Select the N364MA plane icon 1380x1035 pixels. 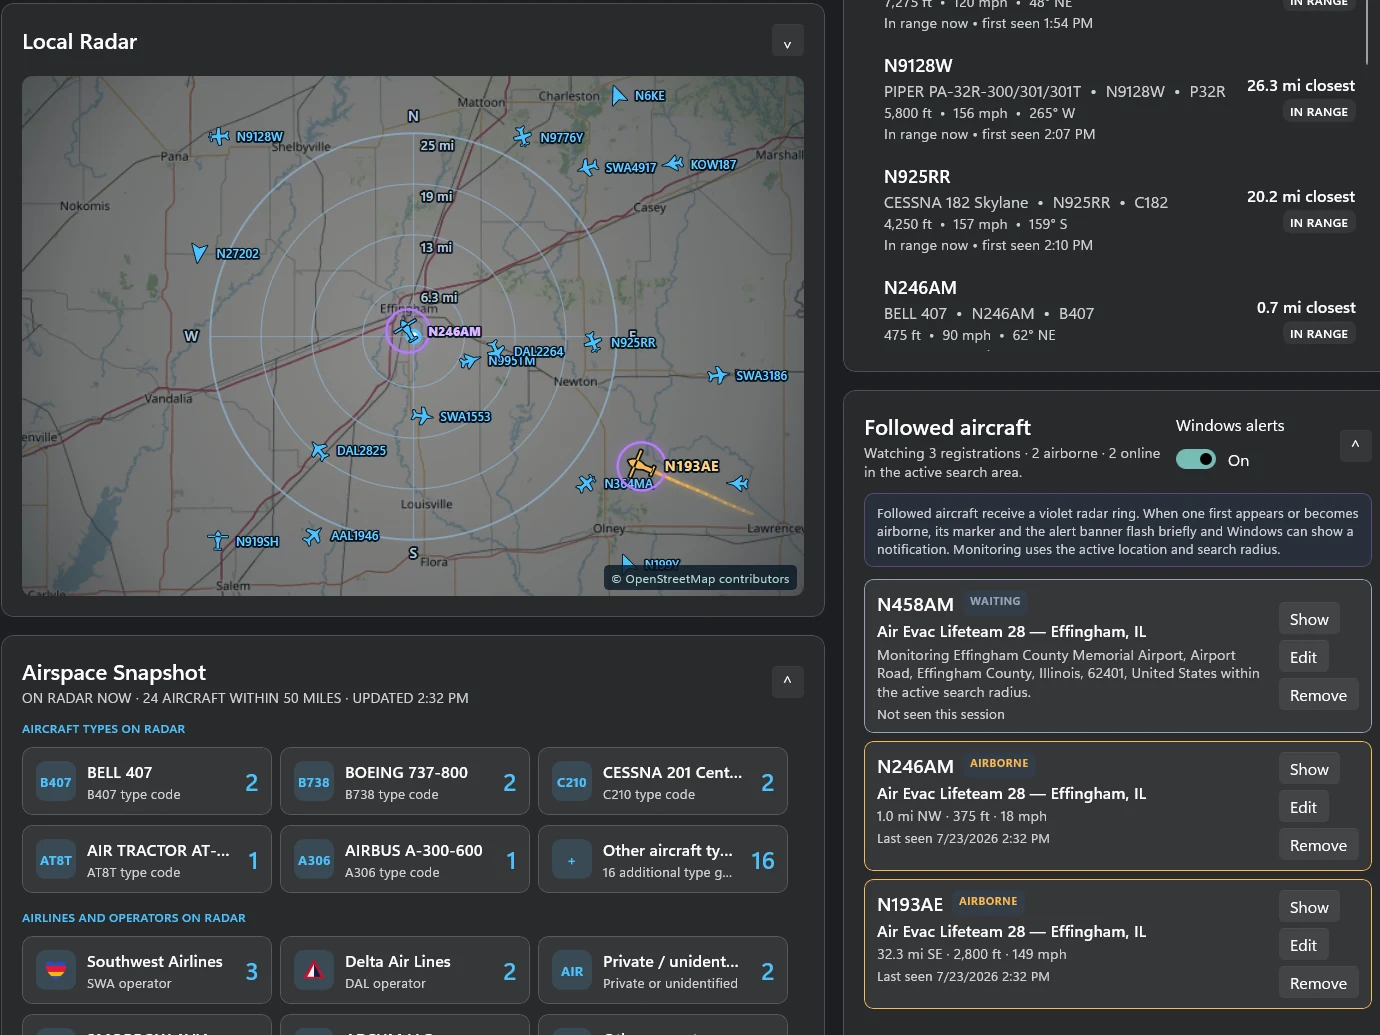(x=586, y=484)
